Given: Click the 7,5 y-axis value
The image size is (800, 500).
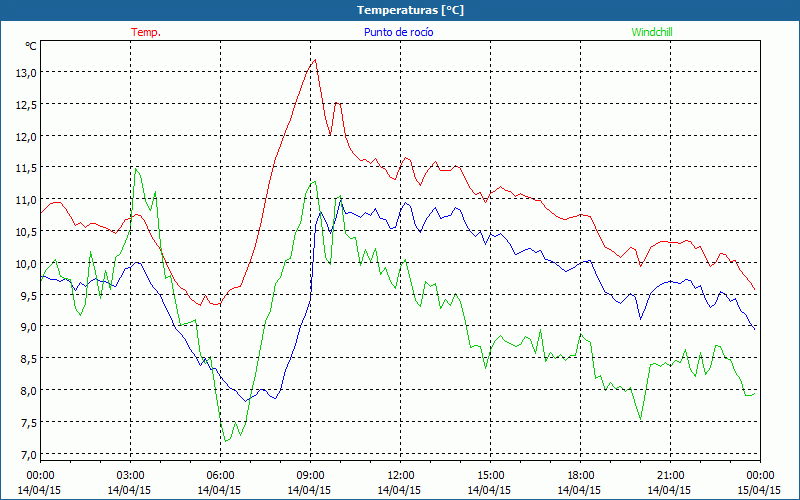Looking at the screenshot, I should (29, 422).
